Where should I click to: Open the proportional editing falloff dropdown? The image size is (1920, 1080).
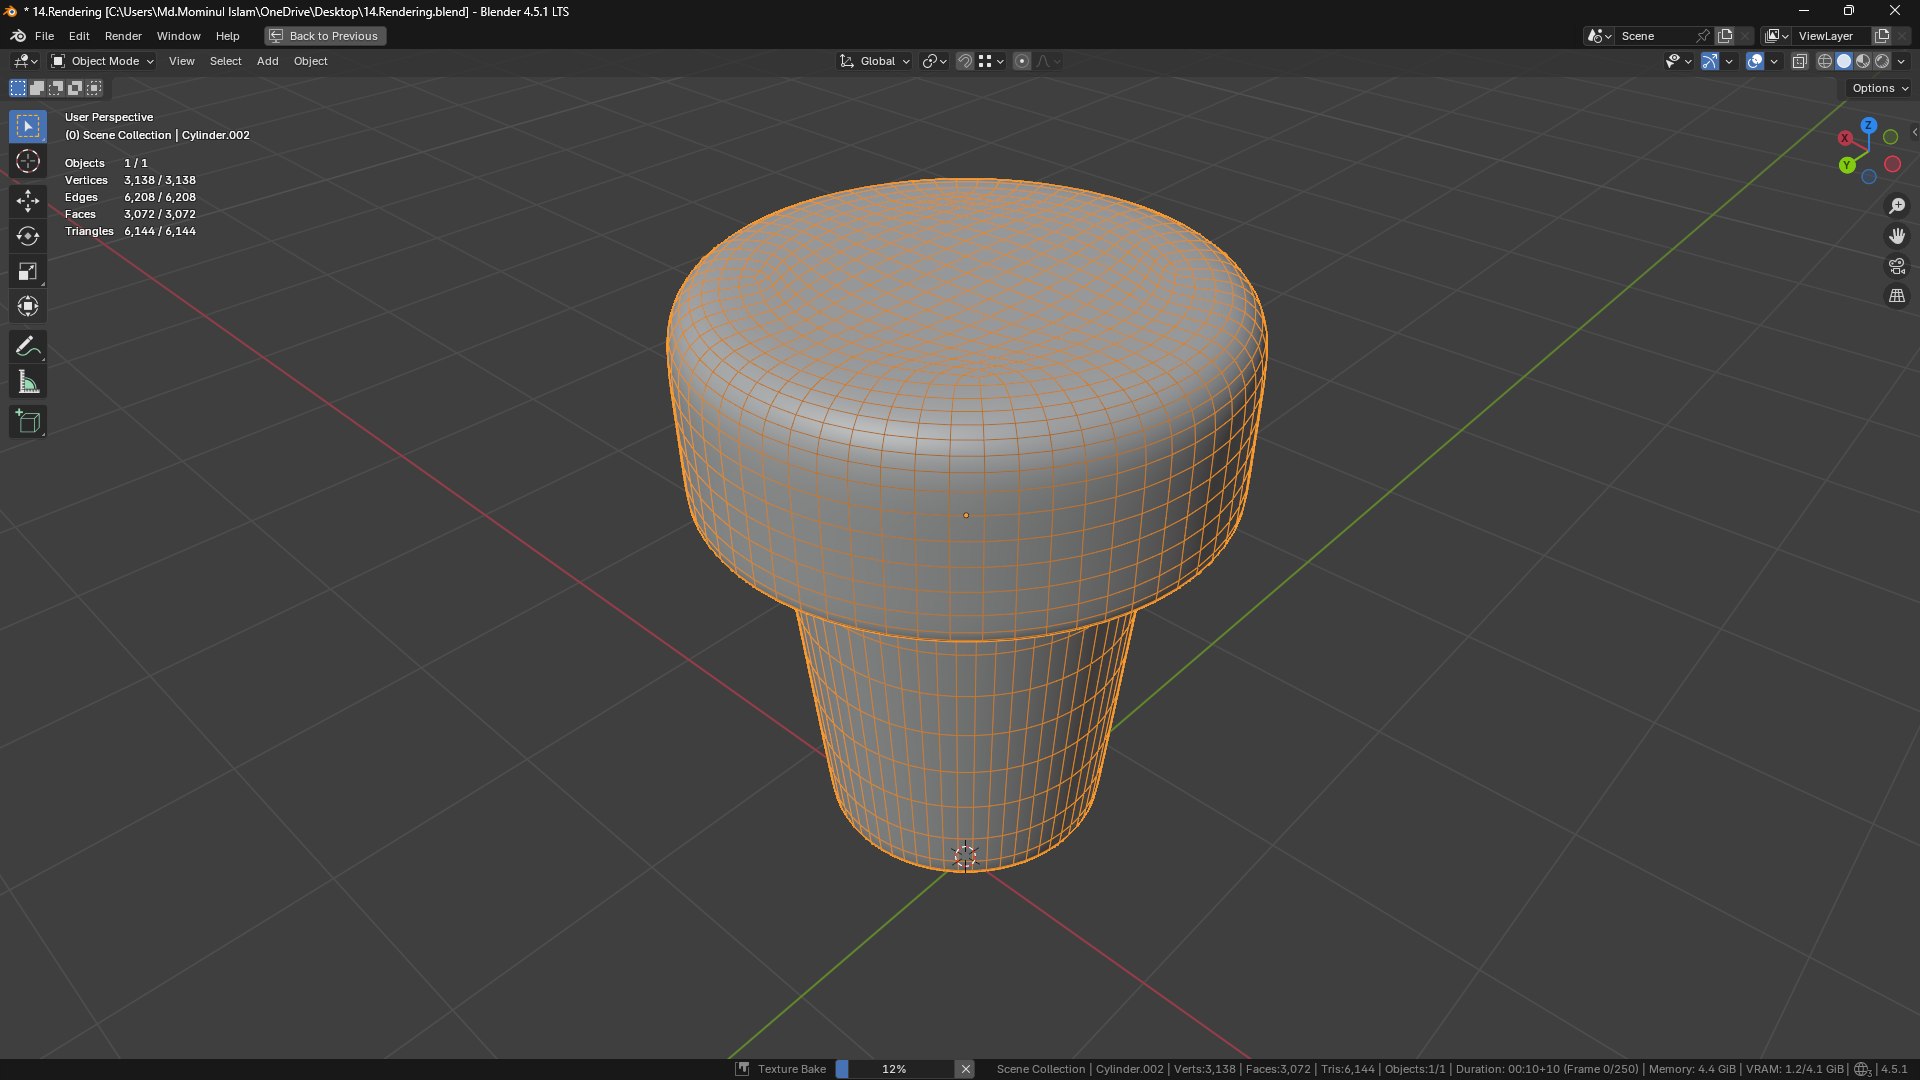pyautogui.click(x=1047, y=61)
